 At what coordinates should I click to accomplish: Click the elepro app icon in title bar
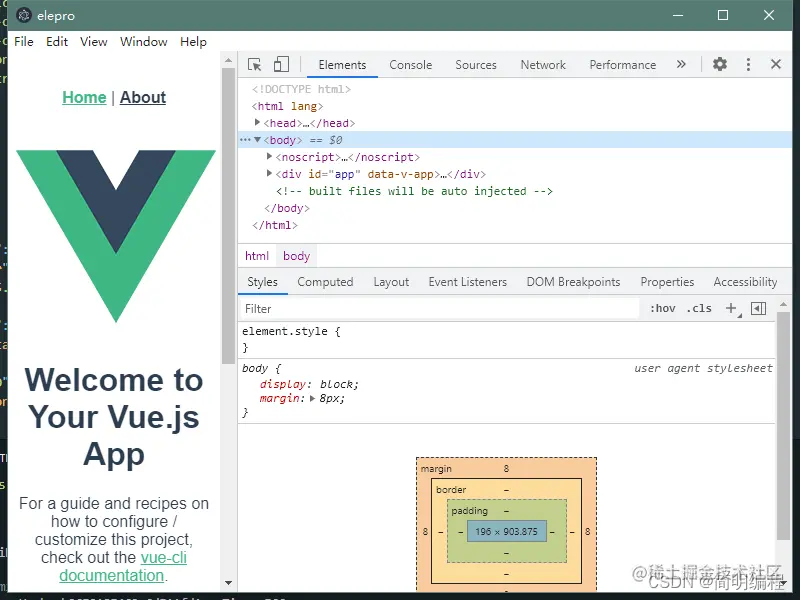click(x=24, y=15)
